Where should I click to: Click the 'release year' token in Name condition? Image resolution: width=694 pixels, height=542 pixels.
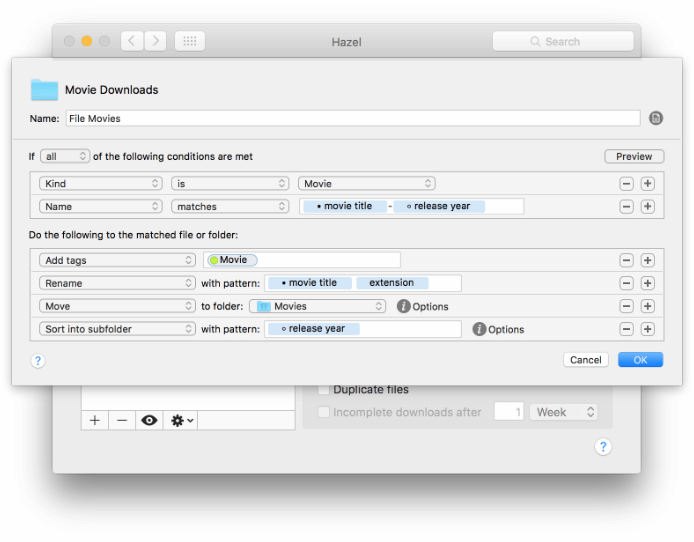point(439,206)
